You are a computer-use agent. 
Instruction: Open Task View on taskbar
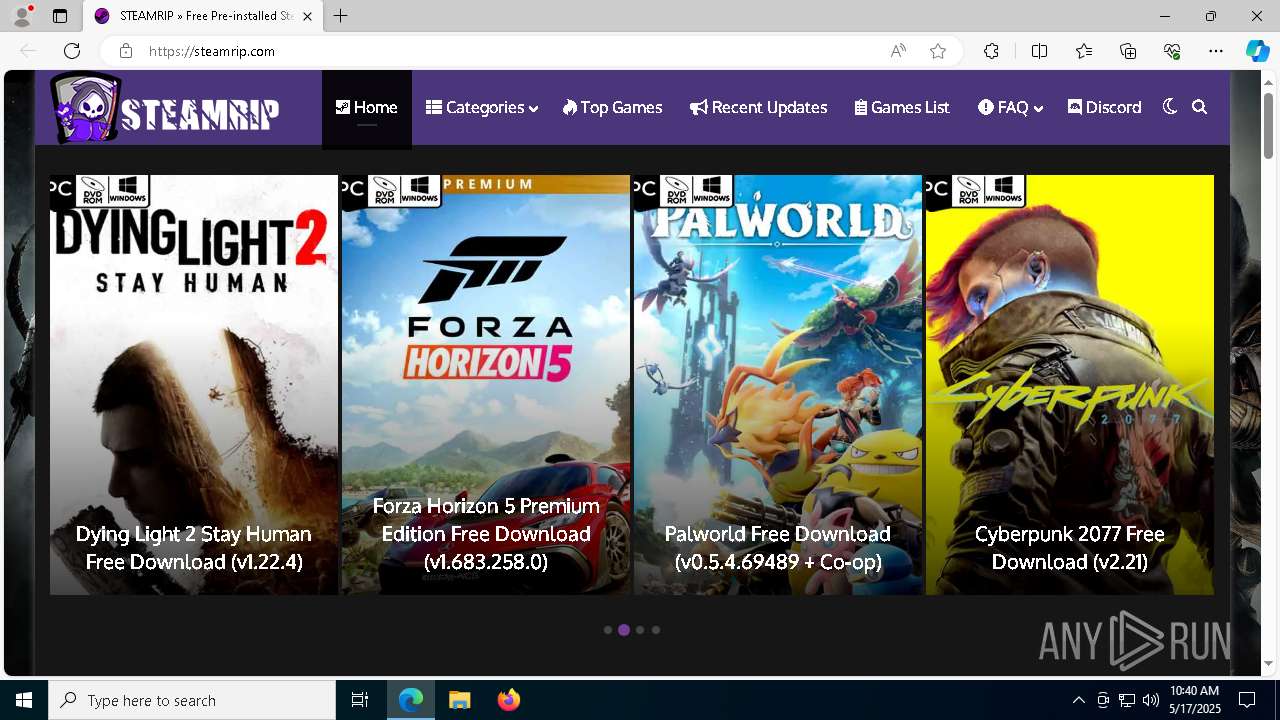click(x=360, y=700)
